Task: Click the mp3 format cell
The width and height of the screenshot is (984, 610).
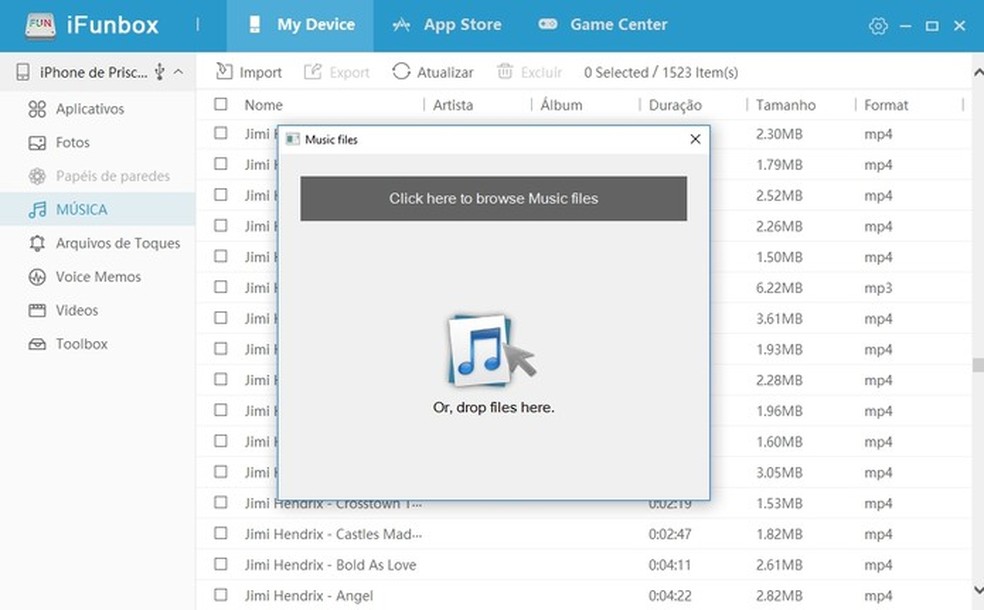Action: (878, 288)
